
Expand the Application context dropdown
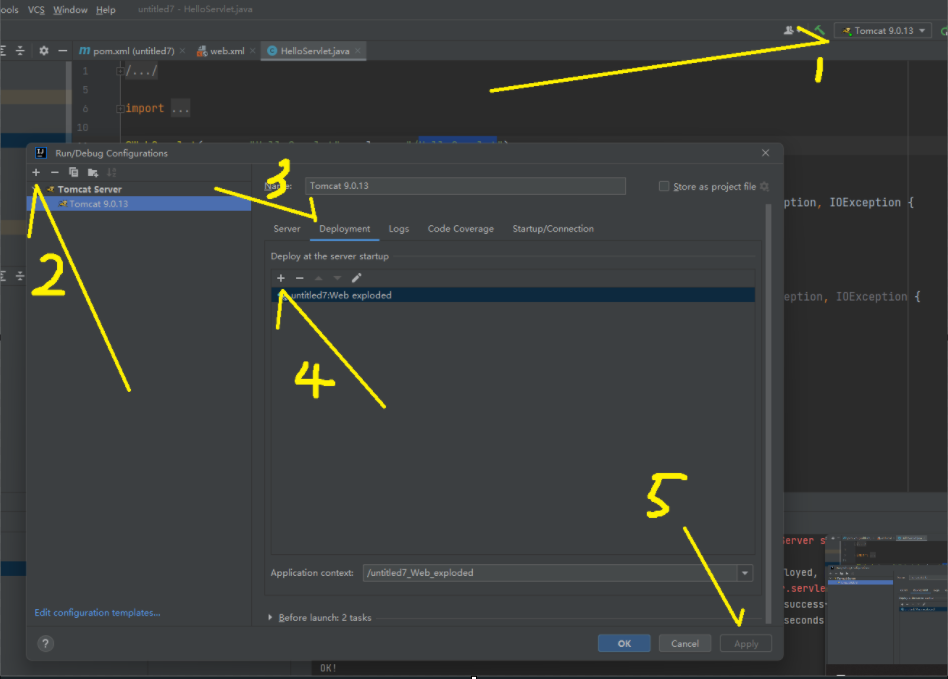745,573
